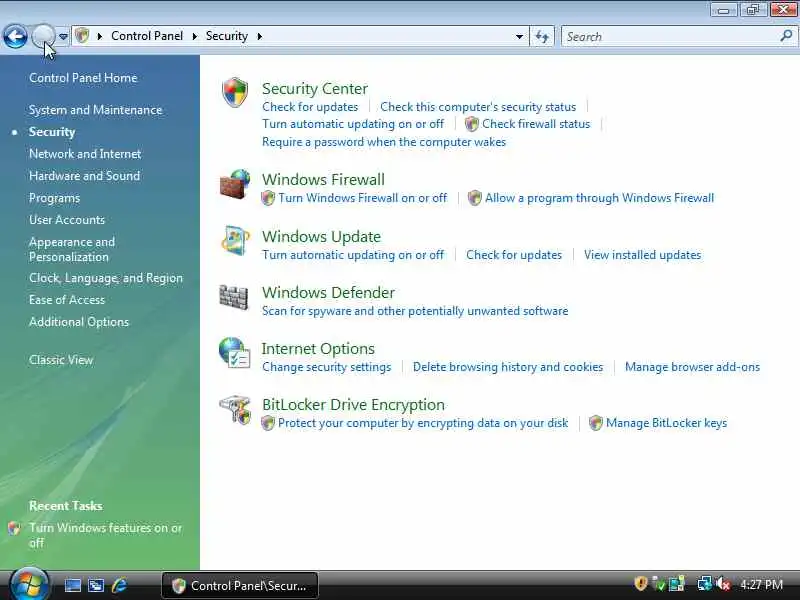Click the Forward navigation button
This screenshot has height=600, width=800.
[43, 36]
